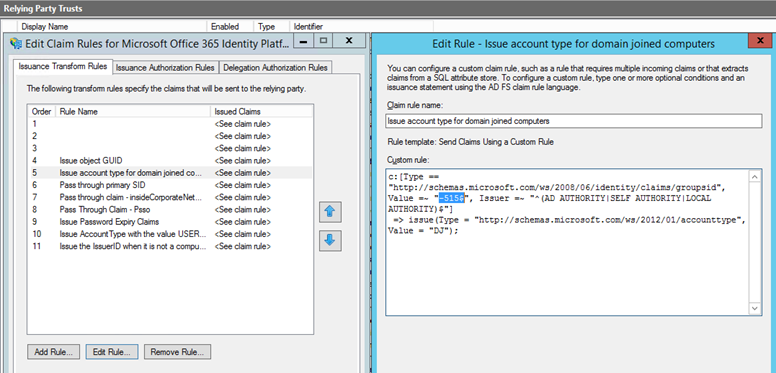
Task: Click into the Claim rule name field
Action: [x=574, y=121]
